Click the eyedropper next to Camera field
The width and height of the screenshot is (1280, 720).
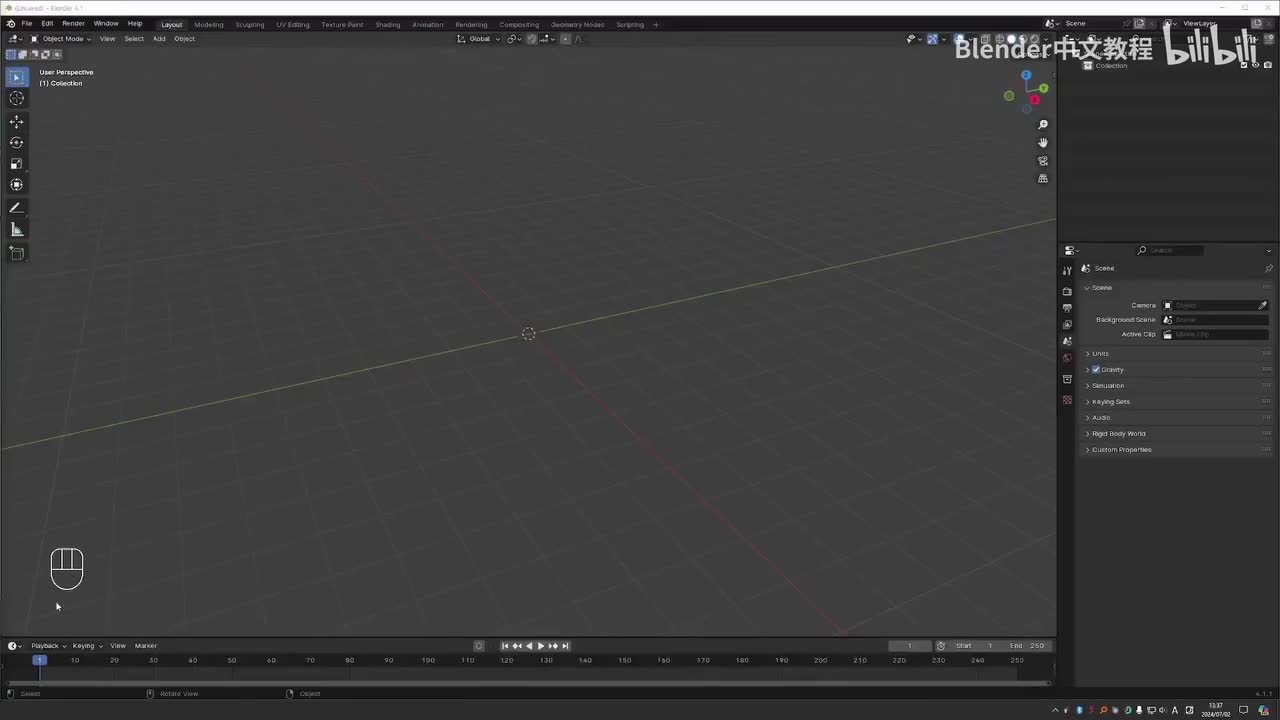(x=1262, y=305)
